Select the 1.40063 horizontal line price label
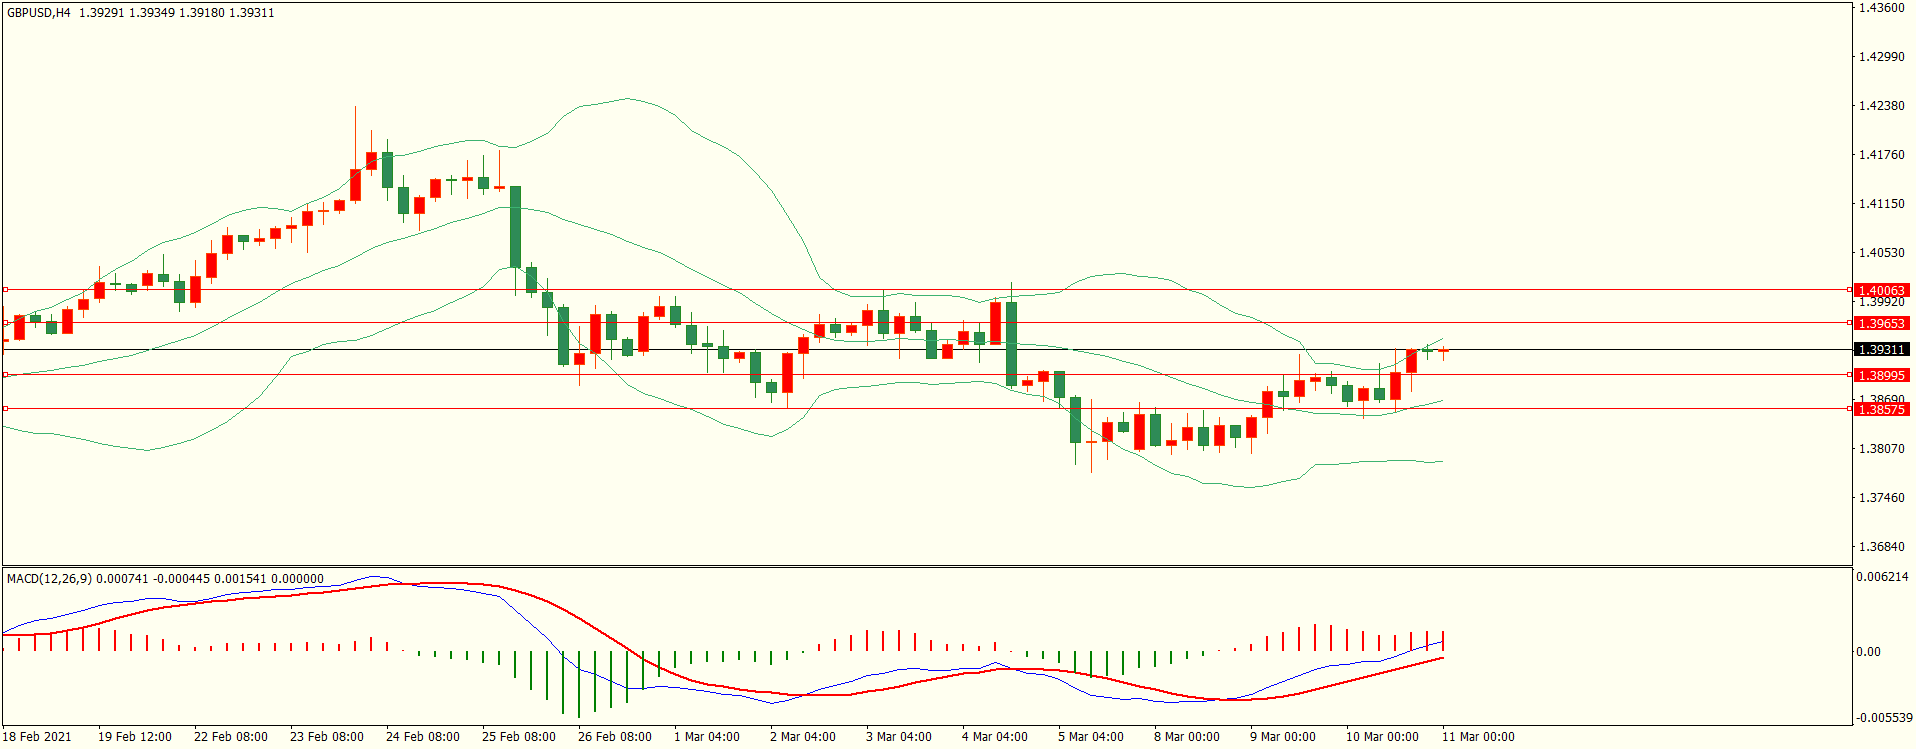This screenshot has width=1916, height=749. coord(1881,291)
